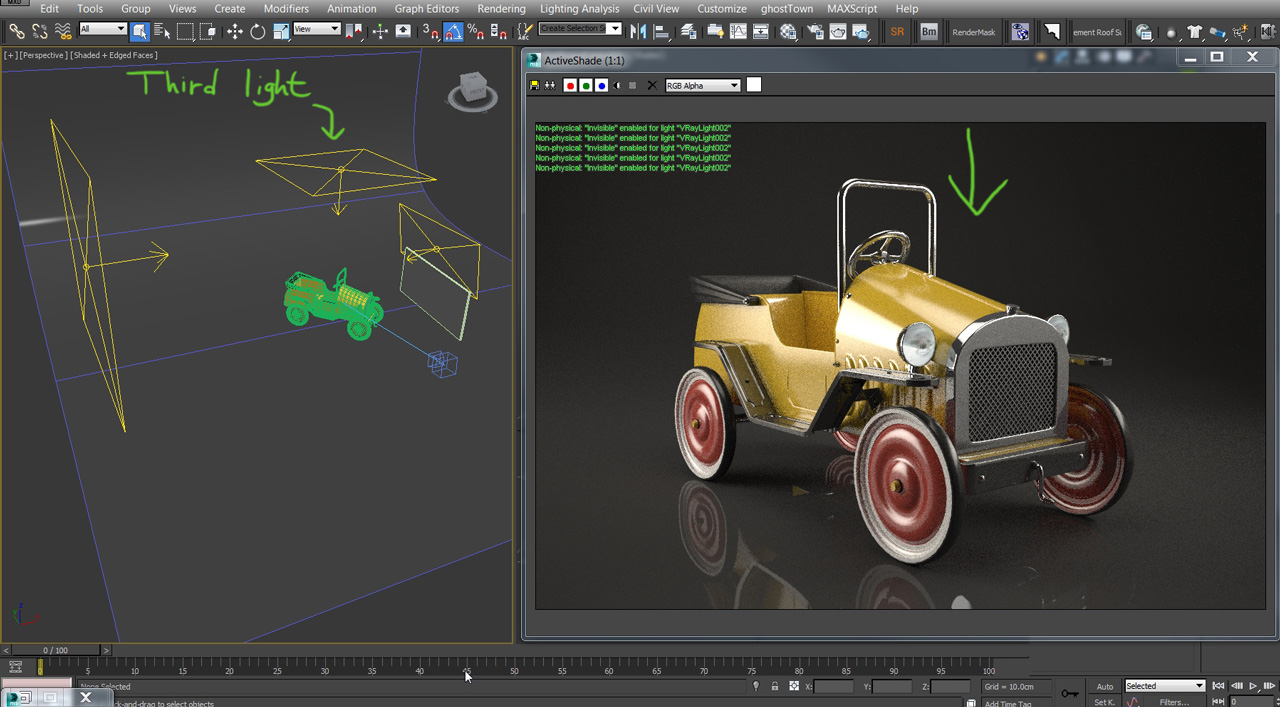
Task: Select the Select and Rotate tool
Action: click(257, 32)
